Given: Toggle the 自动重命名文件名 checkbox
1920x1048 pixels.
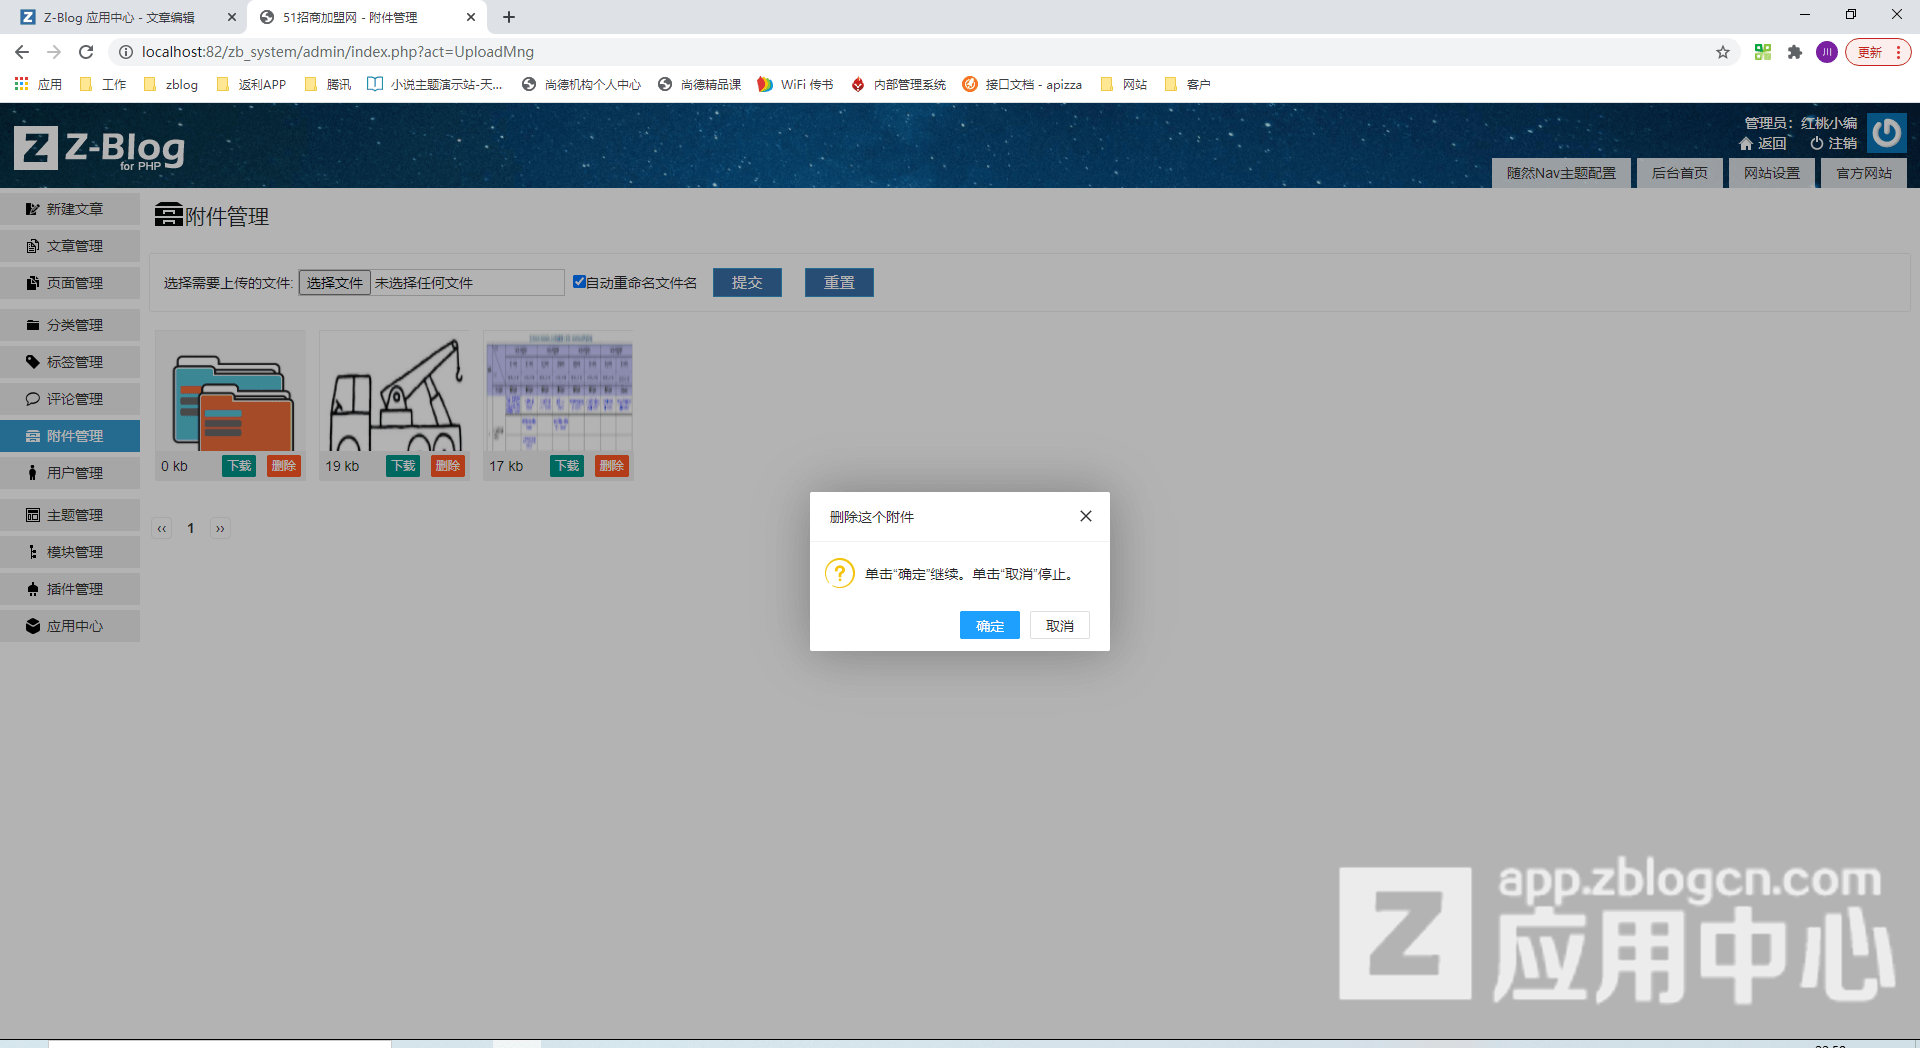Looking at the screenshot, I should coord(579,282).
